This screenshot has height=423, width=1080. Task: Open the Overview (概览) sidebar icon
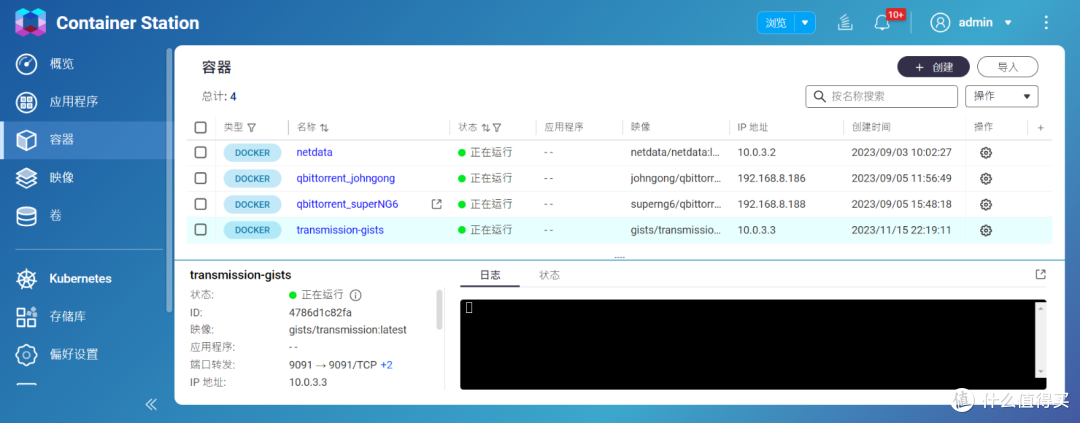pyautogui.click(x=26, y=64)
